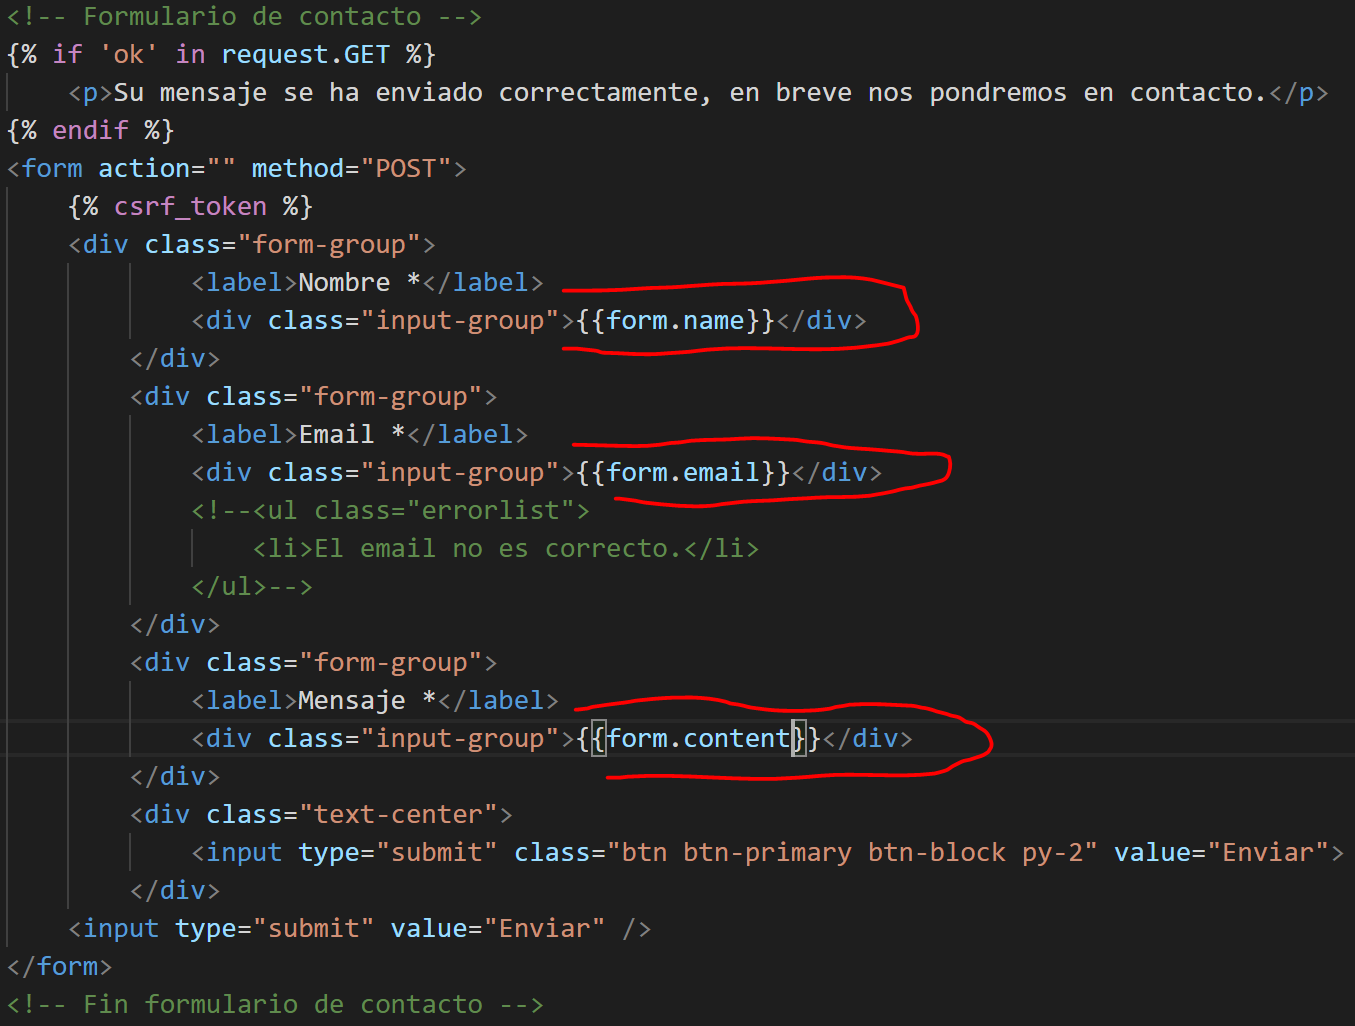Click the text 'El email no es correcto.'
The height and width of the screenshot is (1026, 1355).
tap(499, 549)
